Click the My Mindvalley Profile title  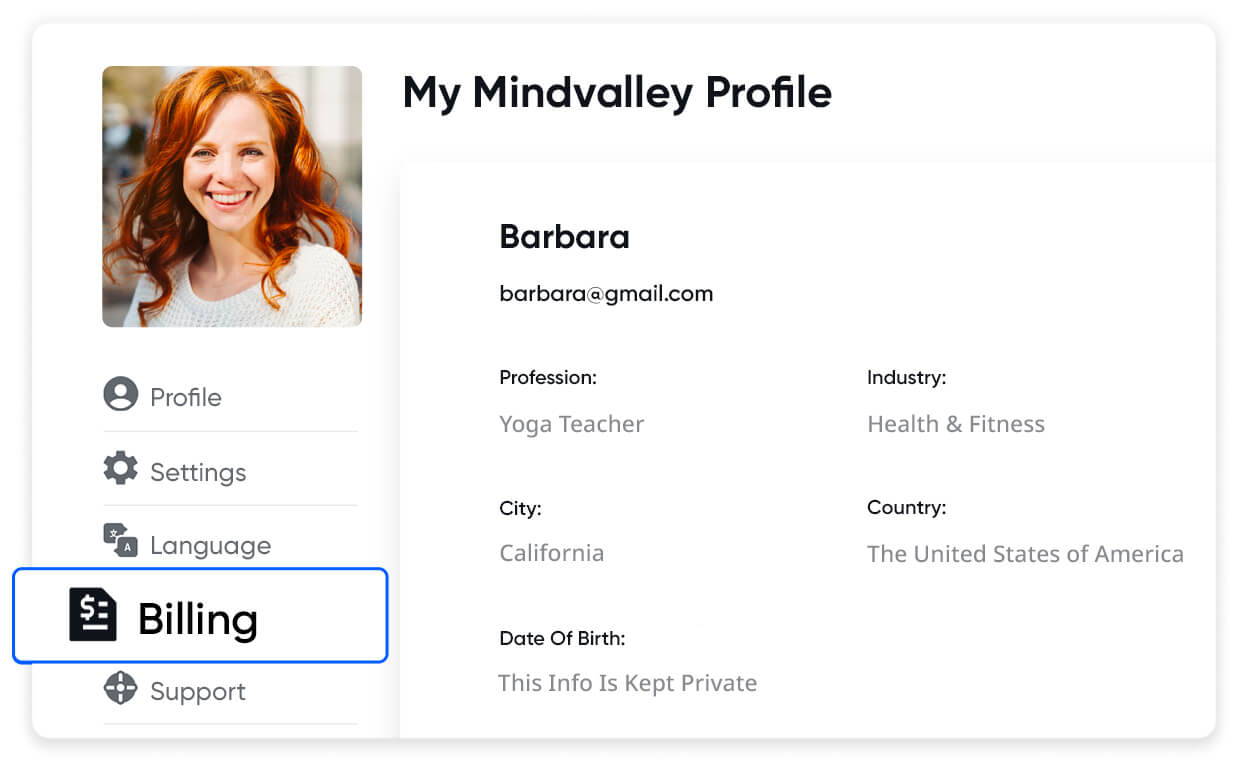tap(617, 93)
